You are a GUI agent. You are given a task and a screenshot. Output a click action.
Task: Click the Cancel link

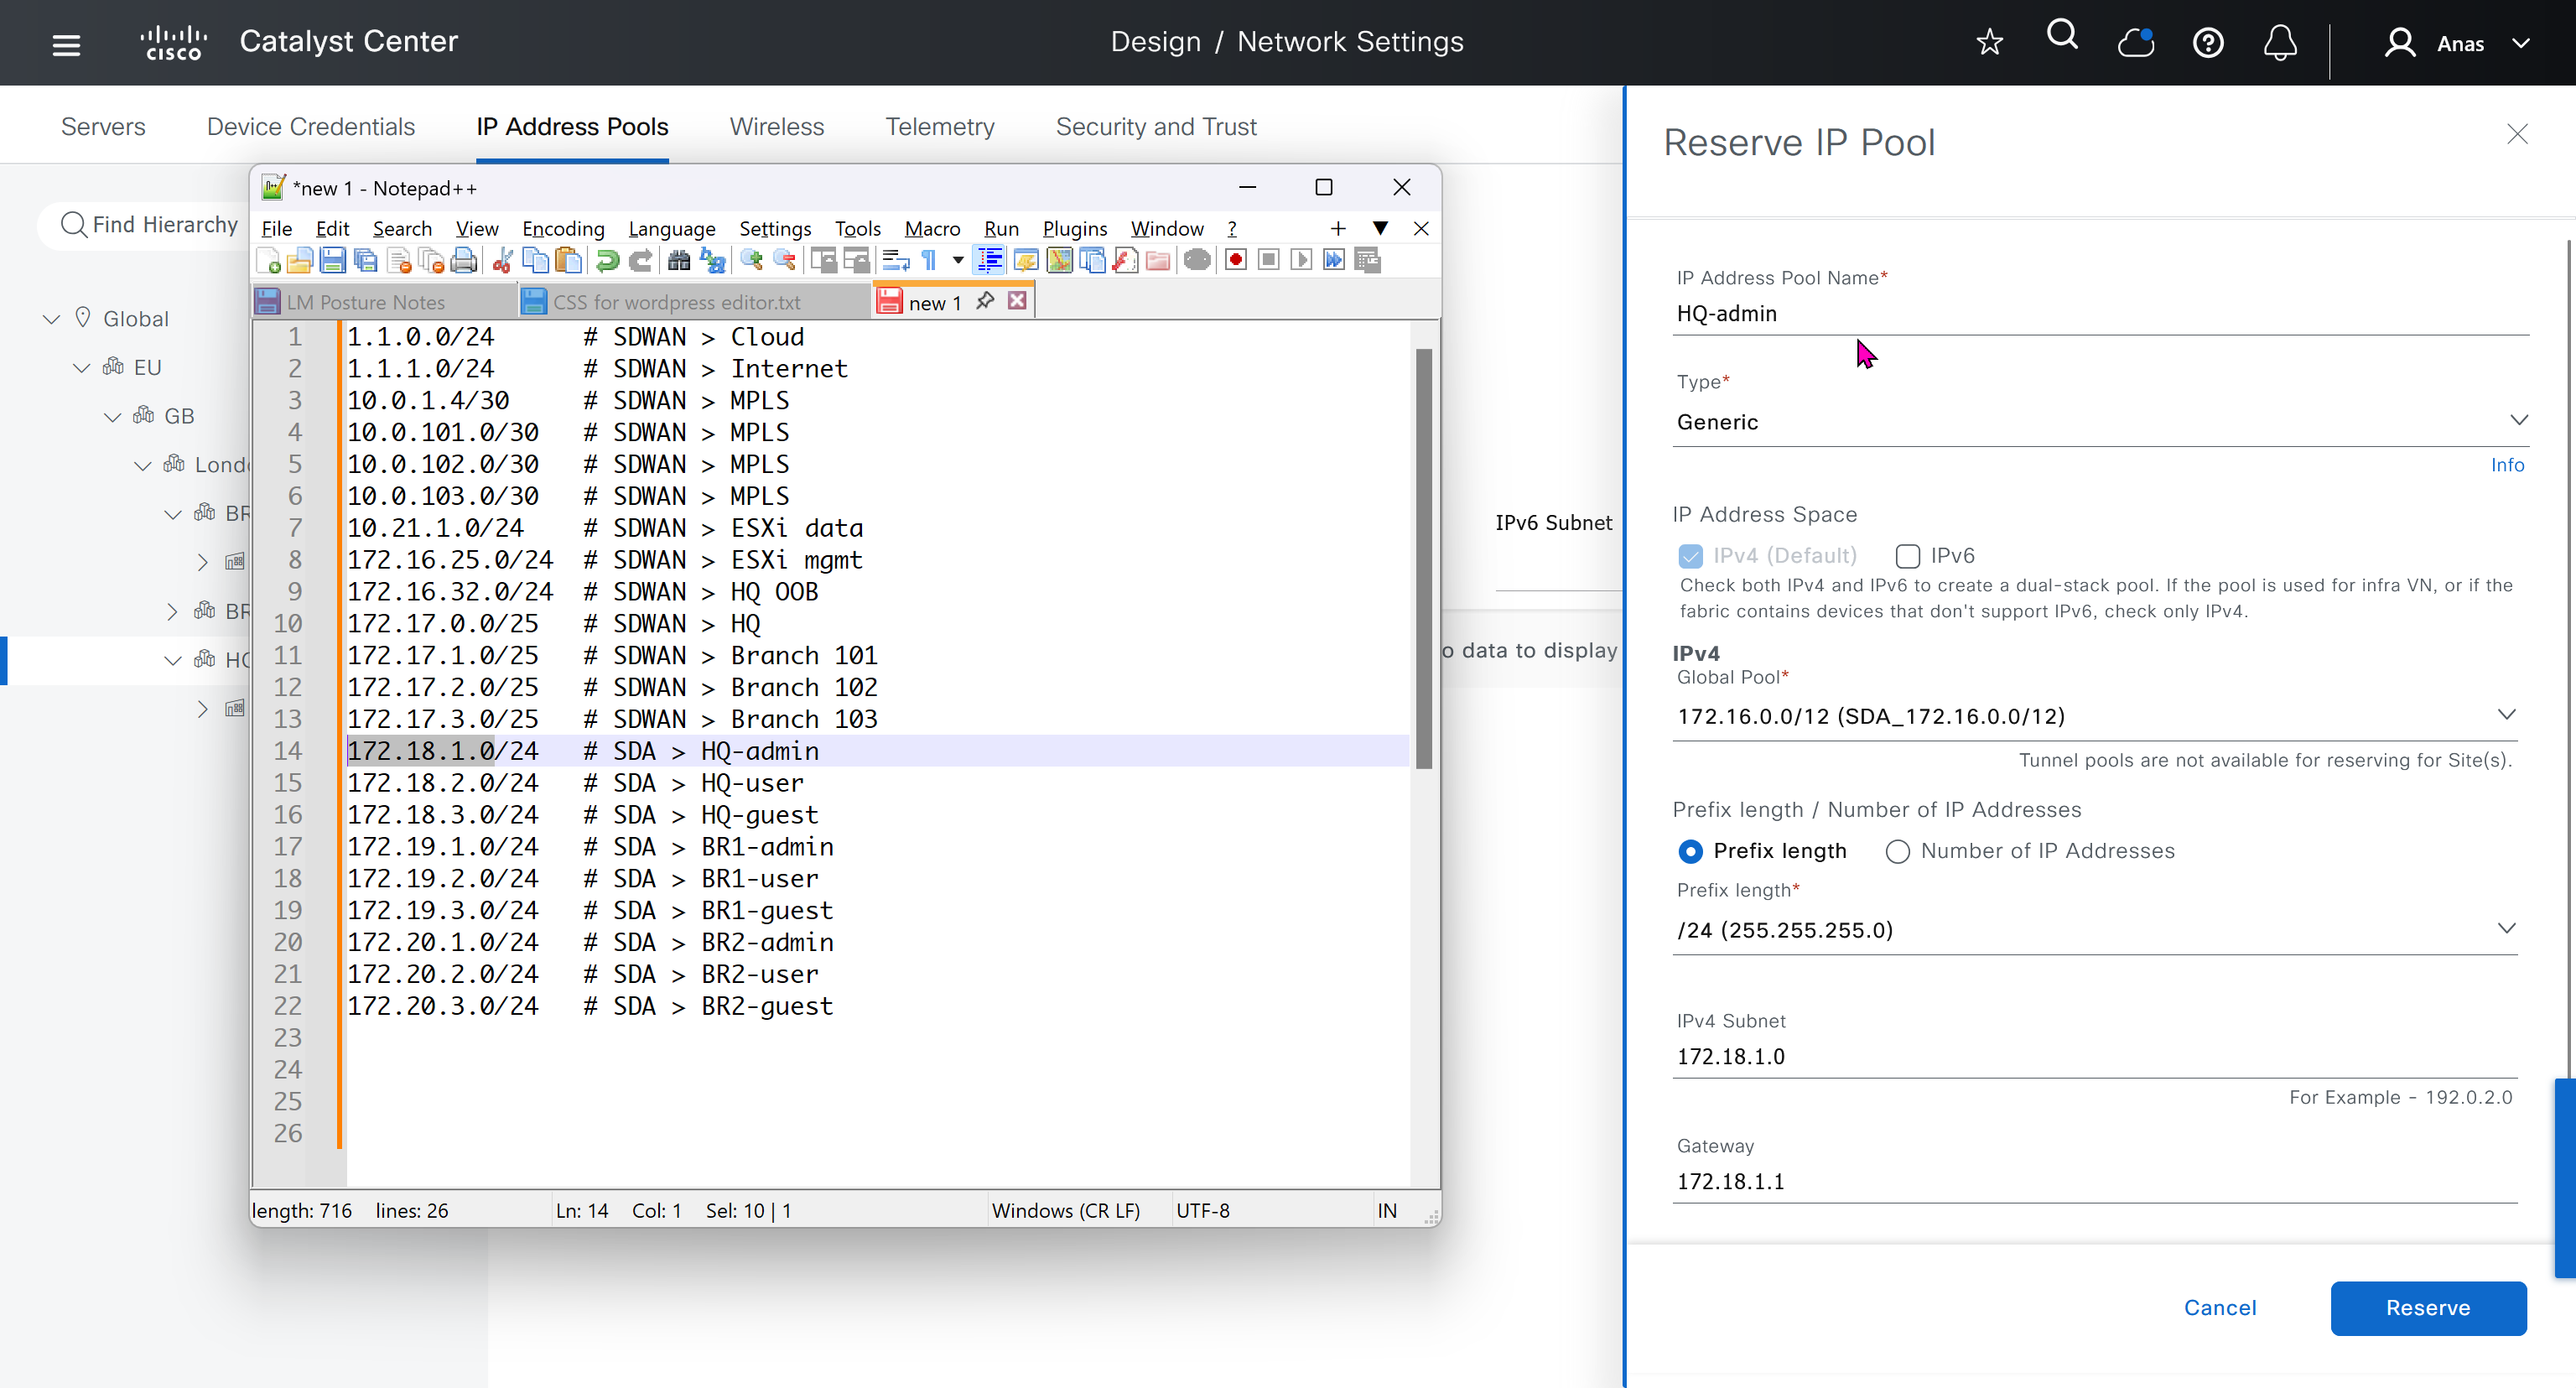(2219, 1308)
